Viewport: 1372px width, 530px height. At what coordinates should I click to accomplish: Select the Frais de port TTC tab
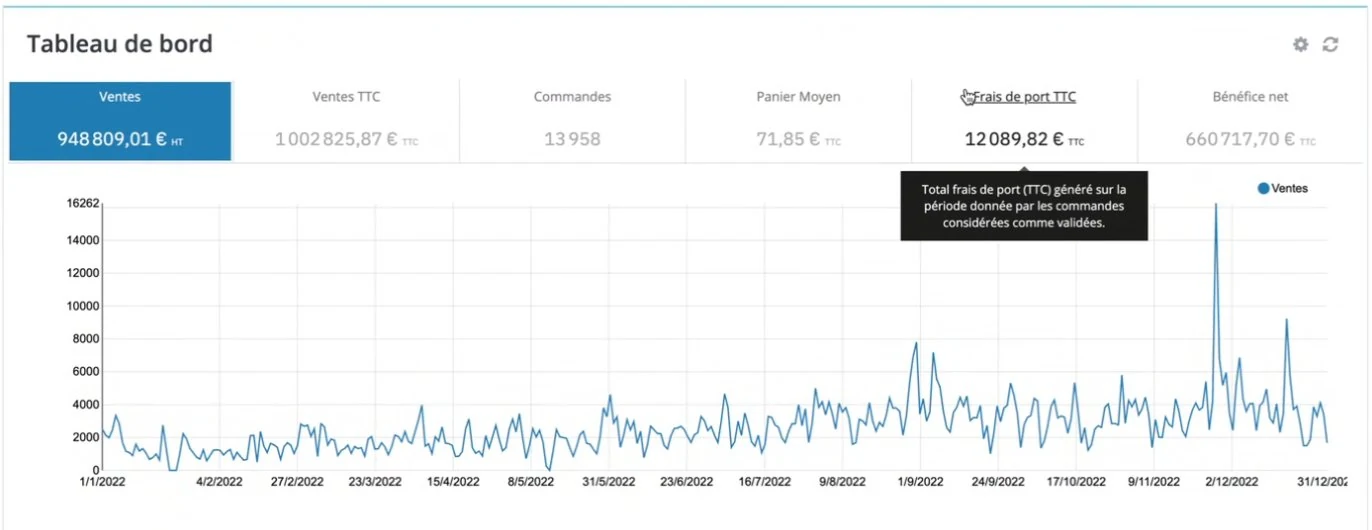1024,121
